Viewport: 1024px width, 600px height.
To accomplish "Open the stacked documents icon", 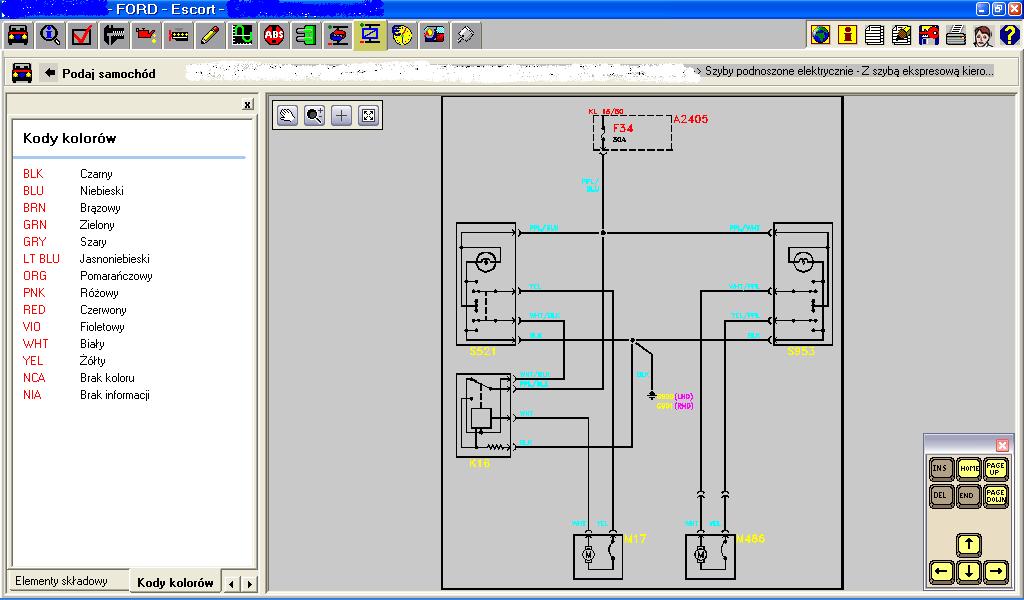I will 874,35.
